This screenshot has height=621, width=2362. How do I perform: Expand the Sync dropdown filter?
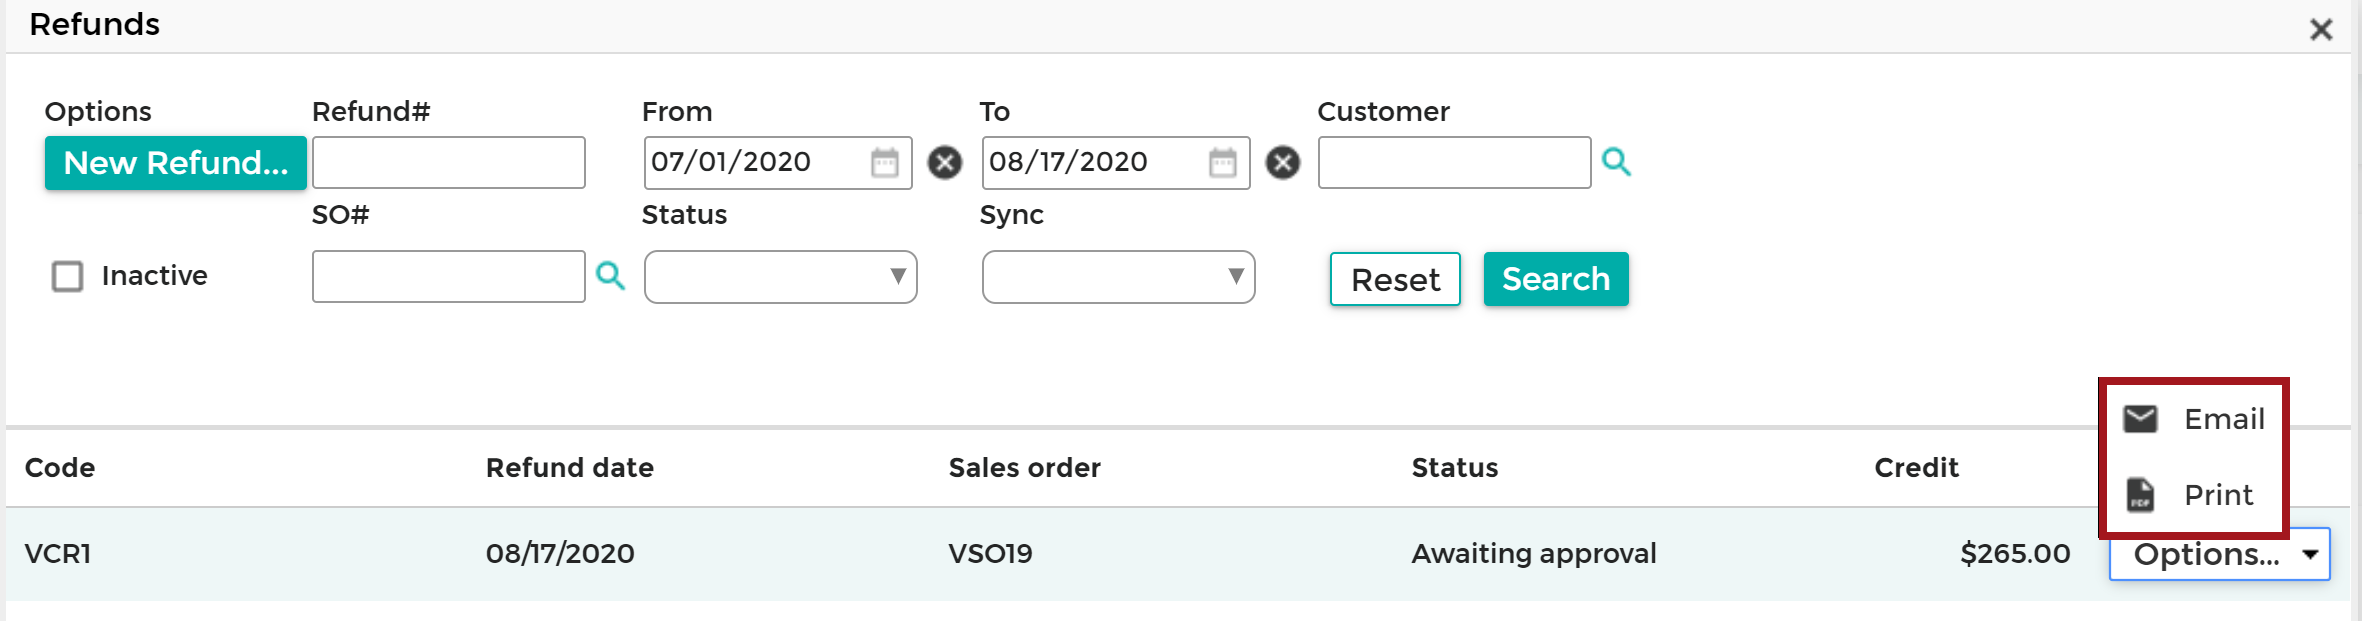[x=1118, y=277]
